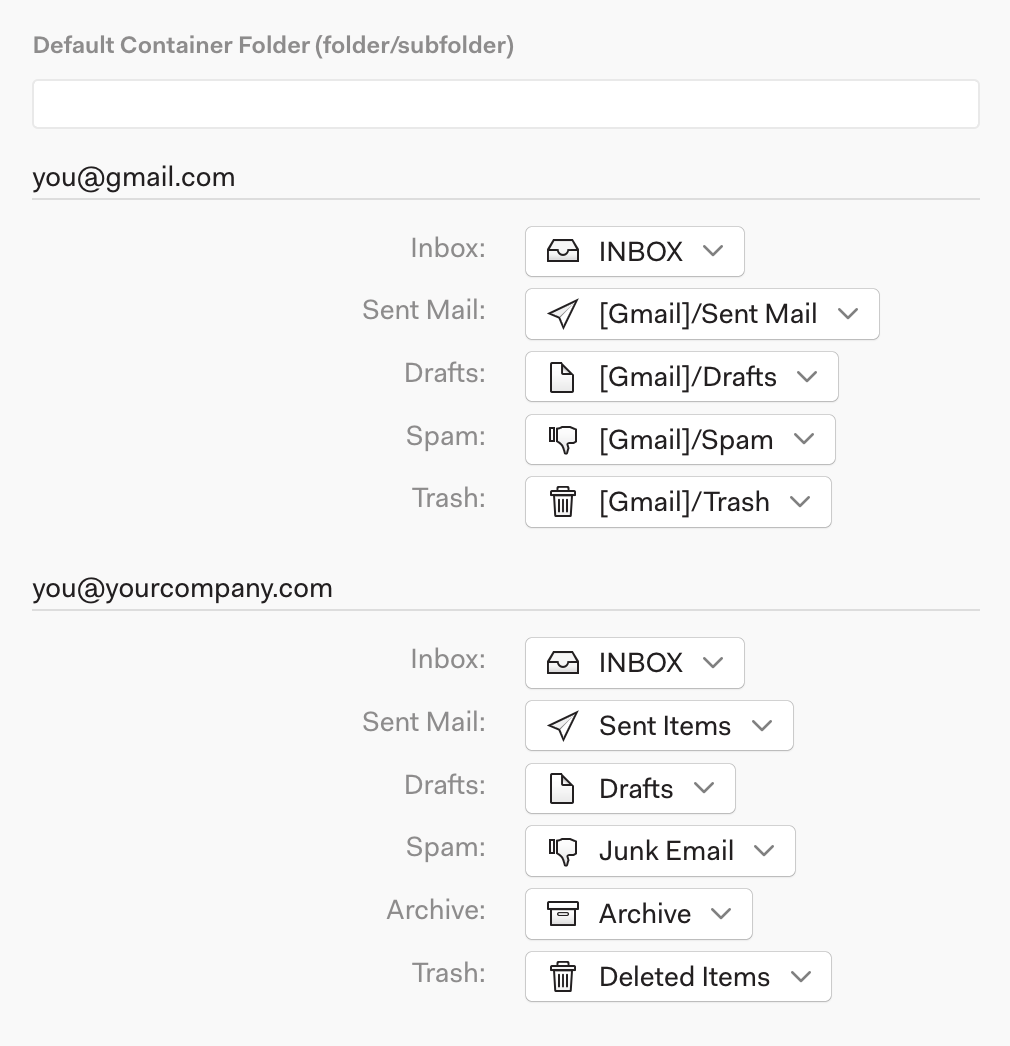Click the paper plane icon beside Sent Items
The image size is (1010, 1046).
(562, 726)
